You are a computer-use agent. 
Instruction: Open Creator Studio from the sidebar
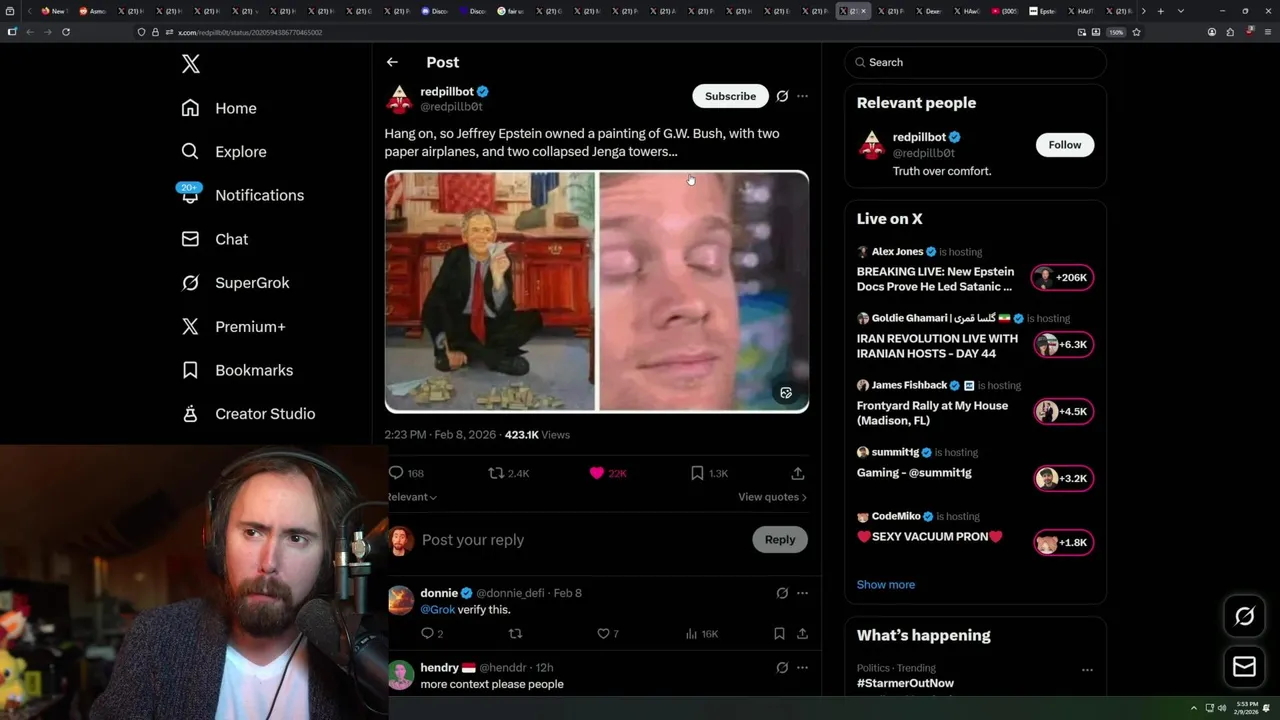[248, 414]
